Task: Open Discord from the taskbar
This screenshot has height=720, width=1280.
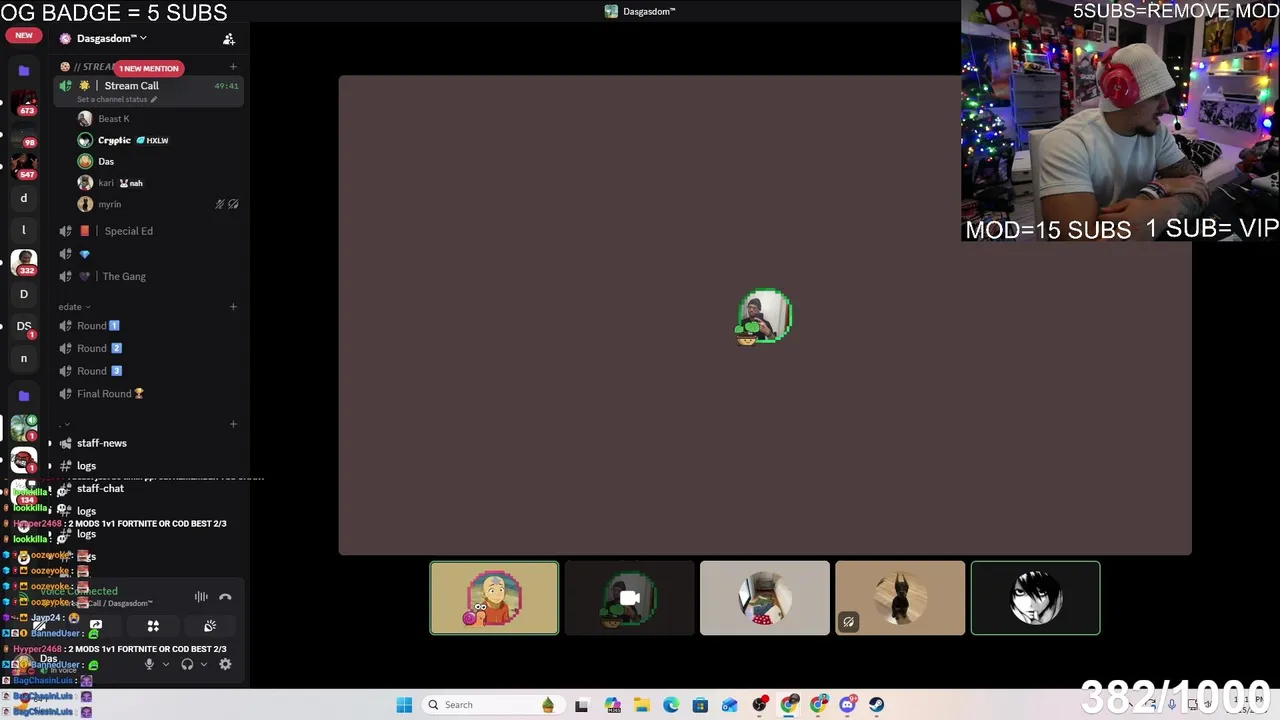Action: click(x=847, y=705)
